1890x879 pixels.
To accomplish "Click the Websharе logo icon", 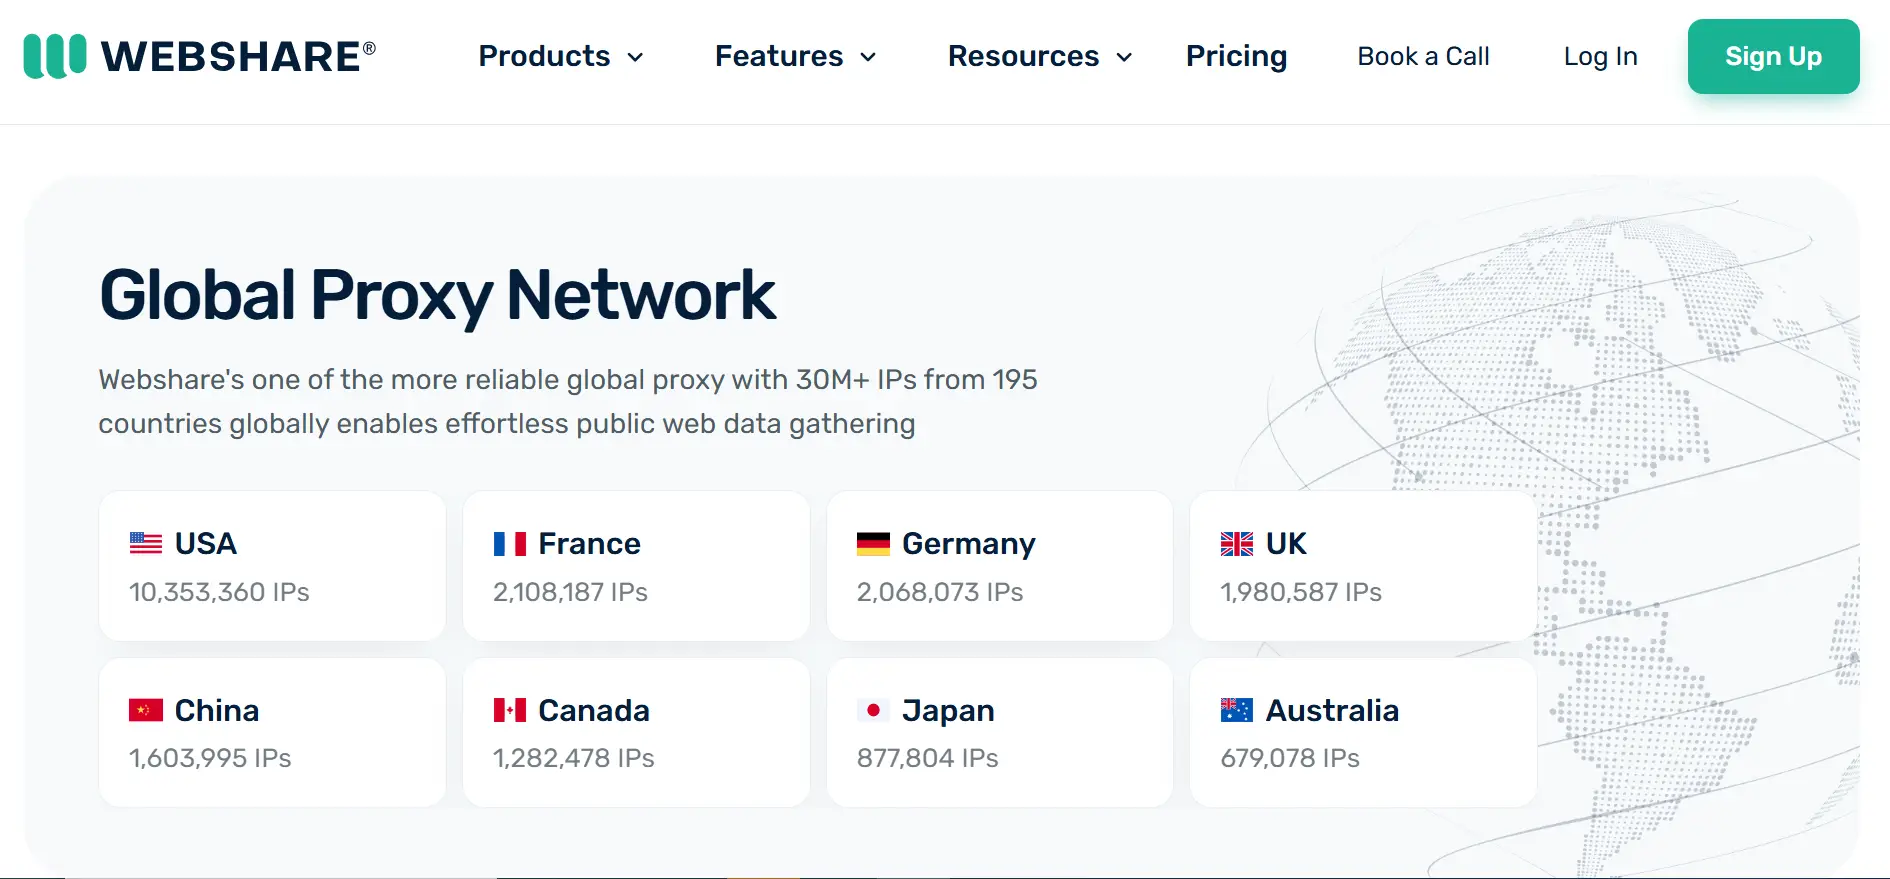I will click(x=55, y=56).
